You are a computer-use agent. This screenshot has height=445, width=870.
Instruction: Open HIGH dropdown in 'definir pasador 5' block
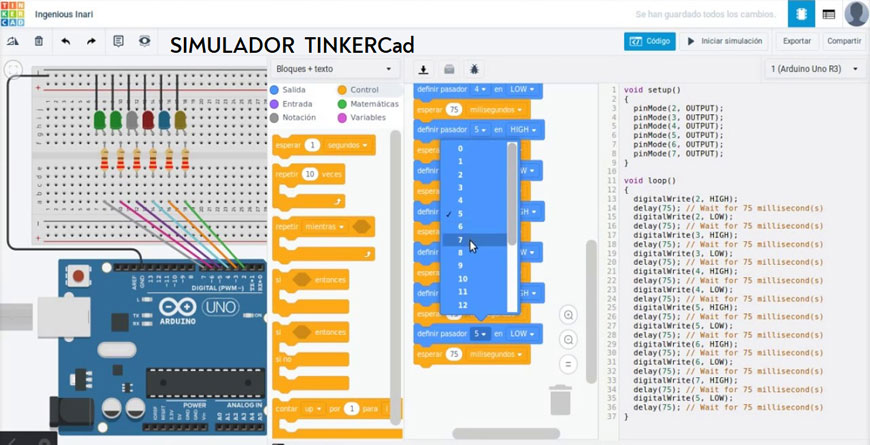[523, 130]
